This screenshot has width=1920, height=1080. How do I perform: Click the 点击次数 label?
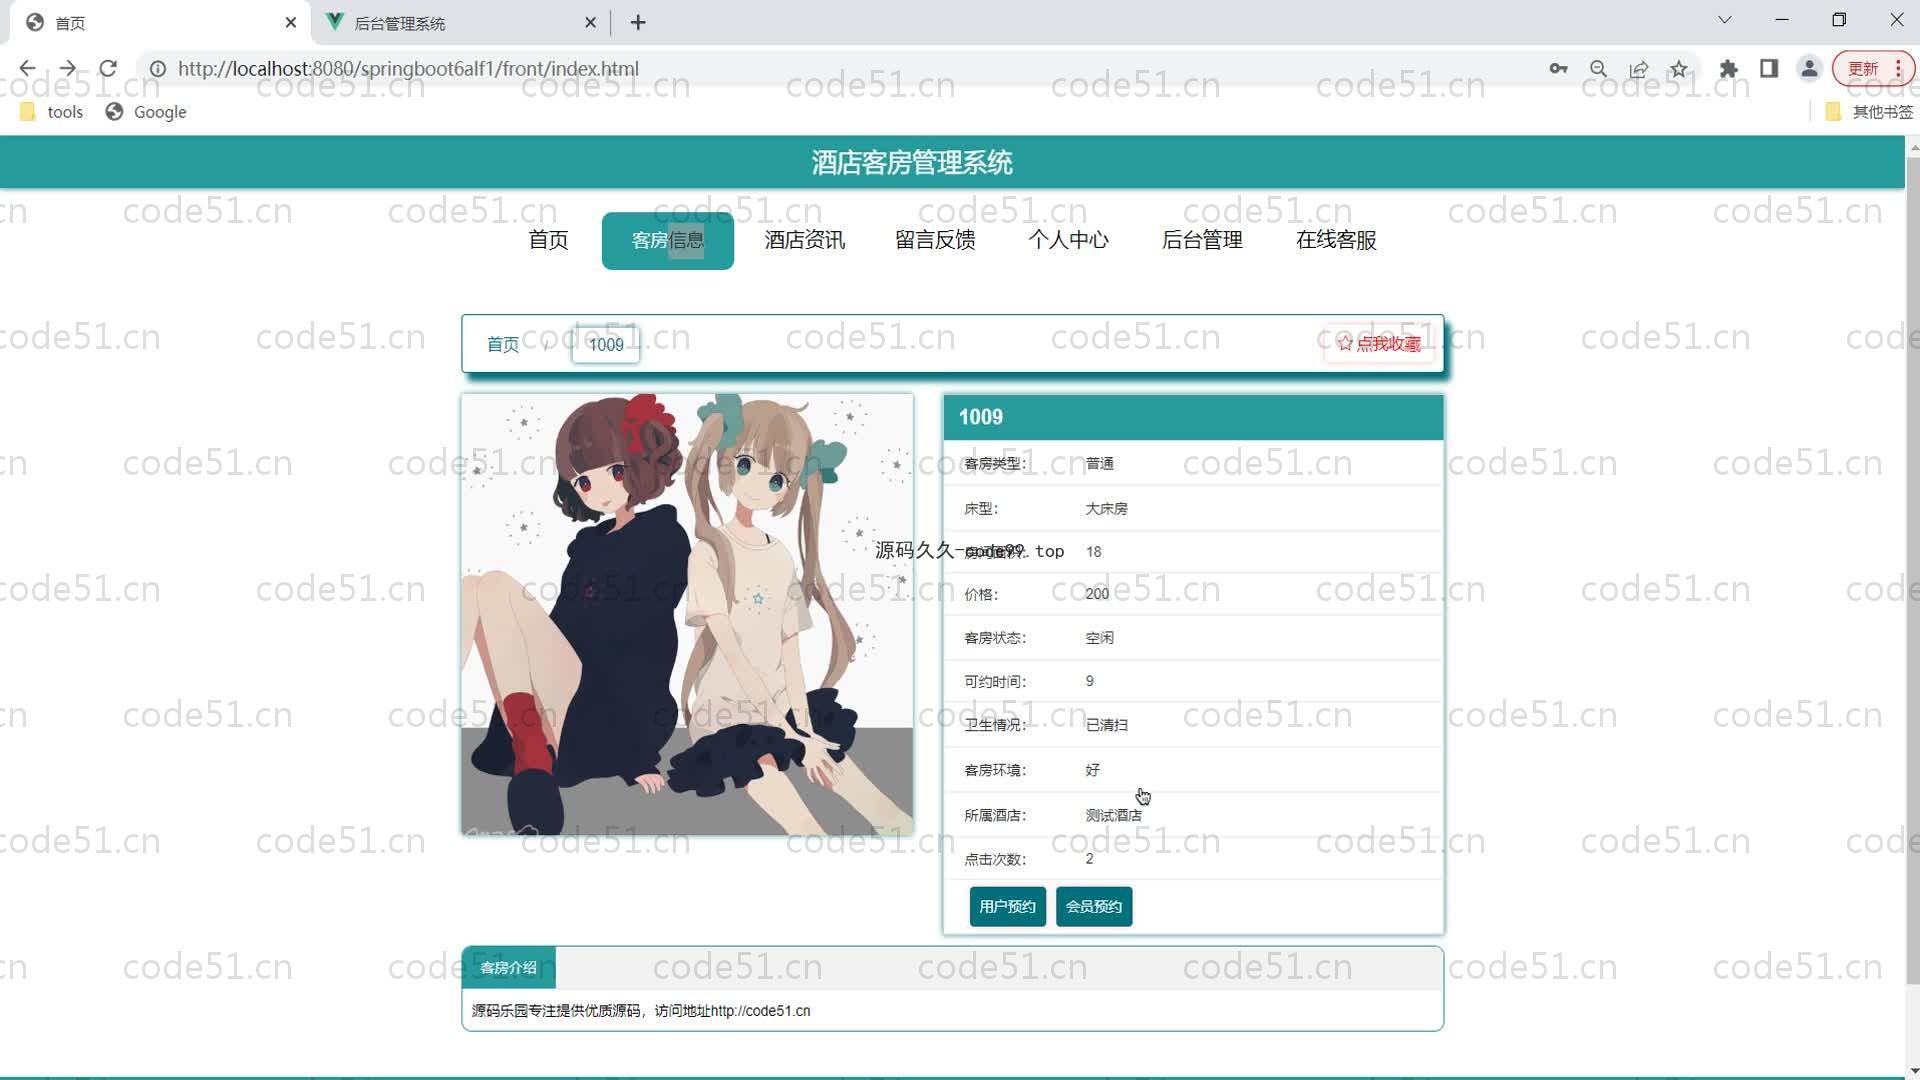pyautogui.click(x=995, y=860)
